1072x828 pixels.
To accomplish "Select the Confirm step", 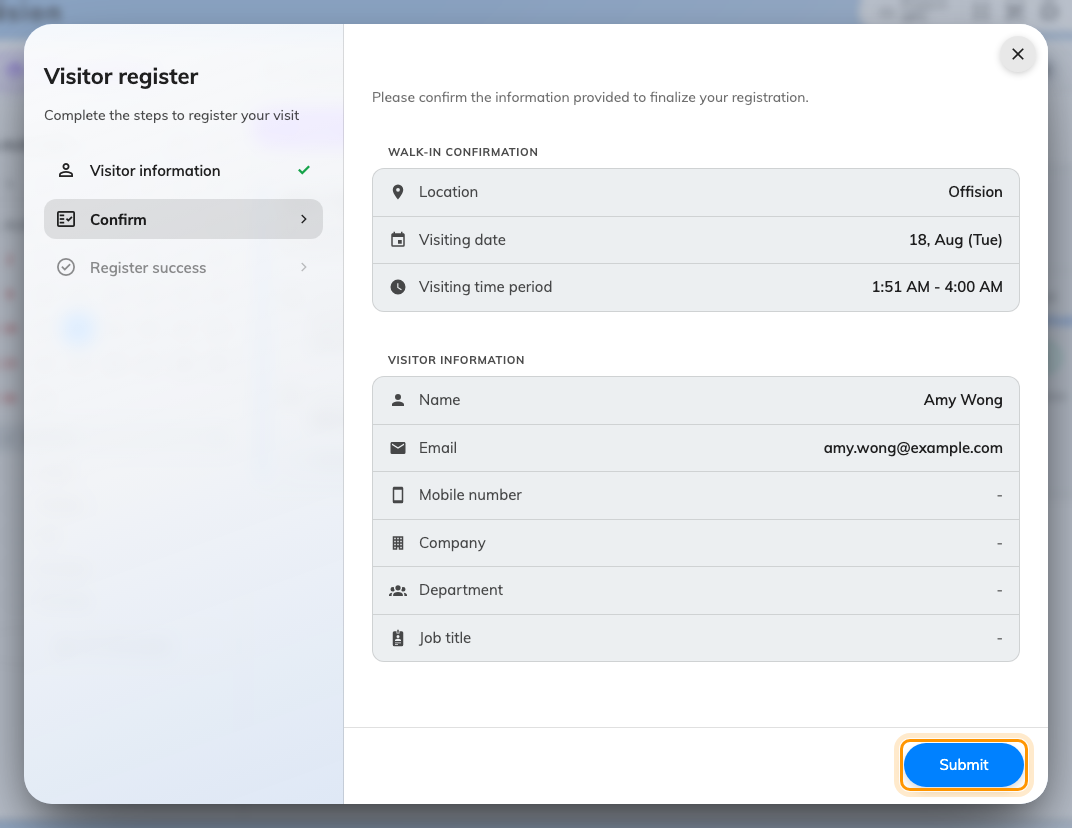I will coord(183,219).
